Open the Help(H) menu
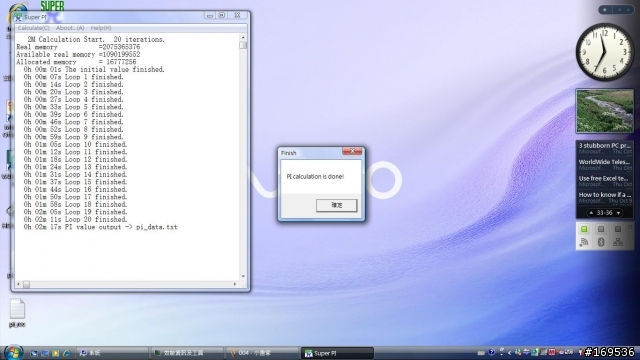This screenshot has width=640, height=360. click(x=101, y=28)
